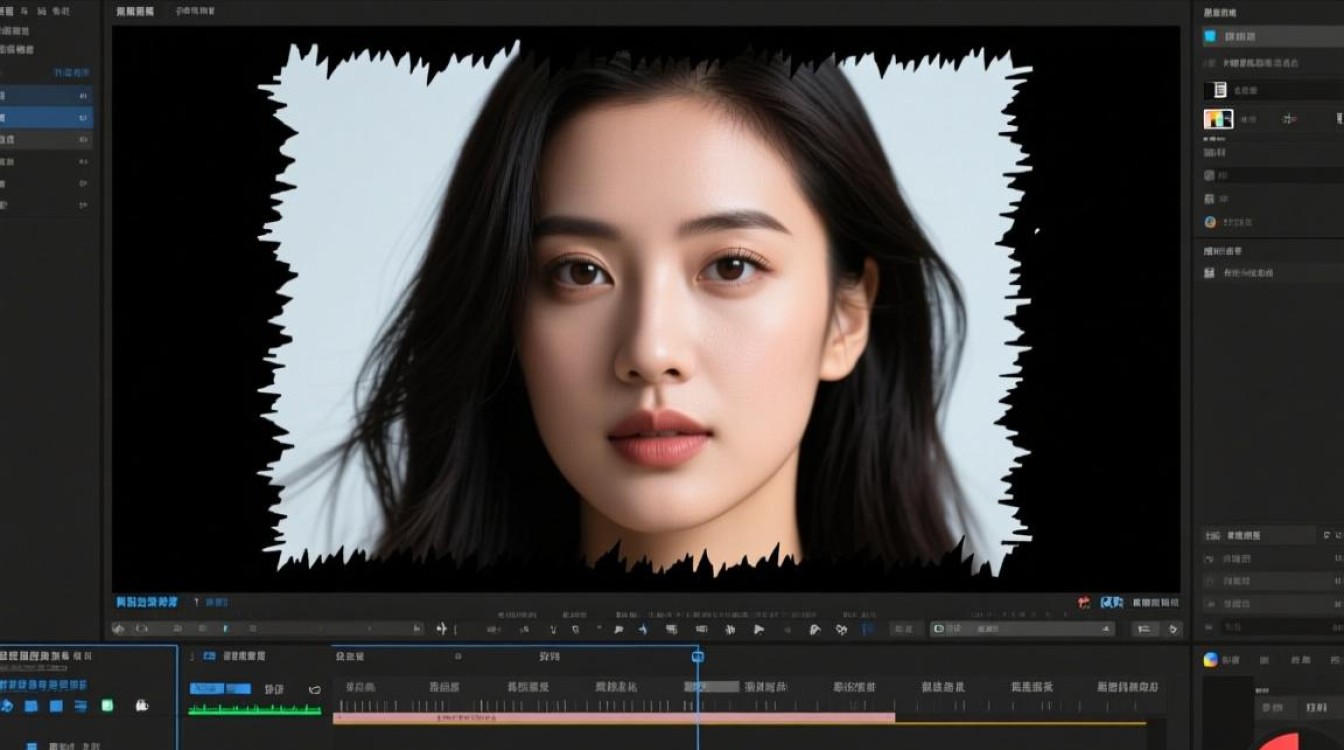
Task: Click the red icon below preview's right corner
Action: (x=1084, y=602)
